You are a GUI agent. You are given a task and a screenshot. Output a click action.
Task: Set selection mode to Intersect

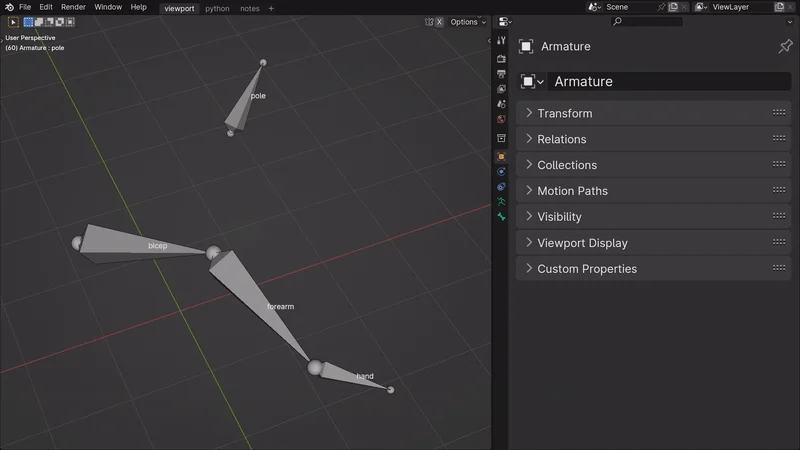point(70,22)
